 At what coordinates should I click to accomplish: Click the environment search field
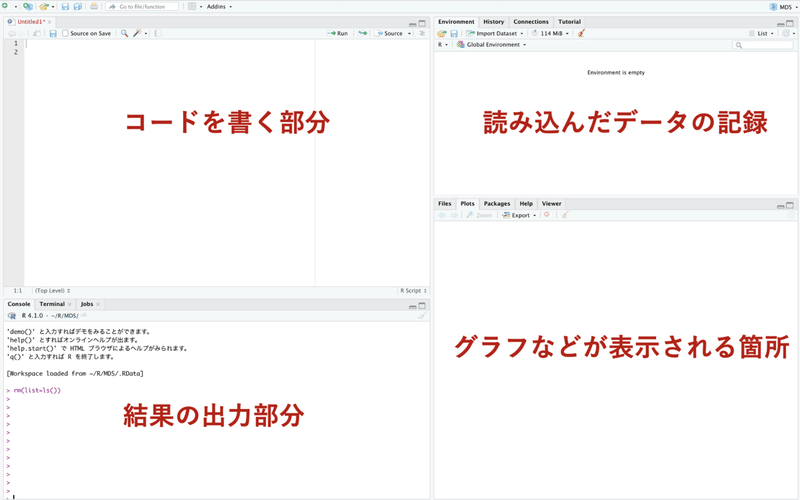763,45
